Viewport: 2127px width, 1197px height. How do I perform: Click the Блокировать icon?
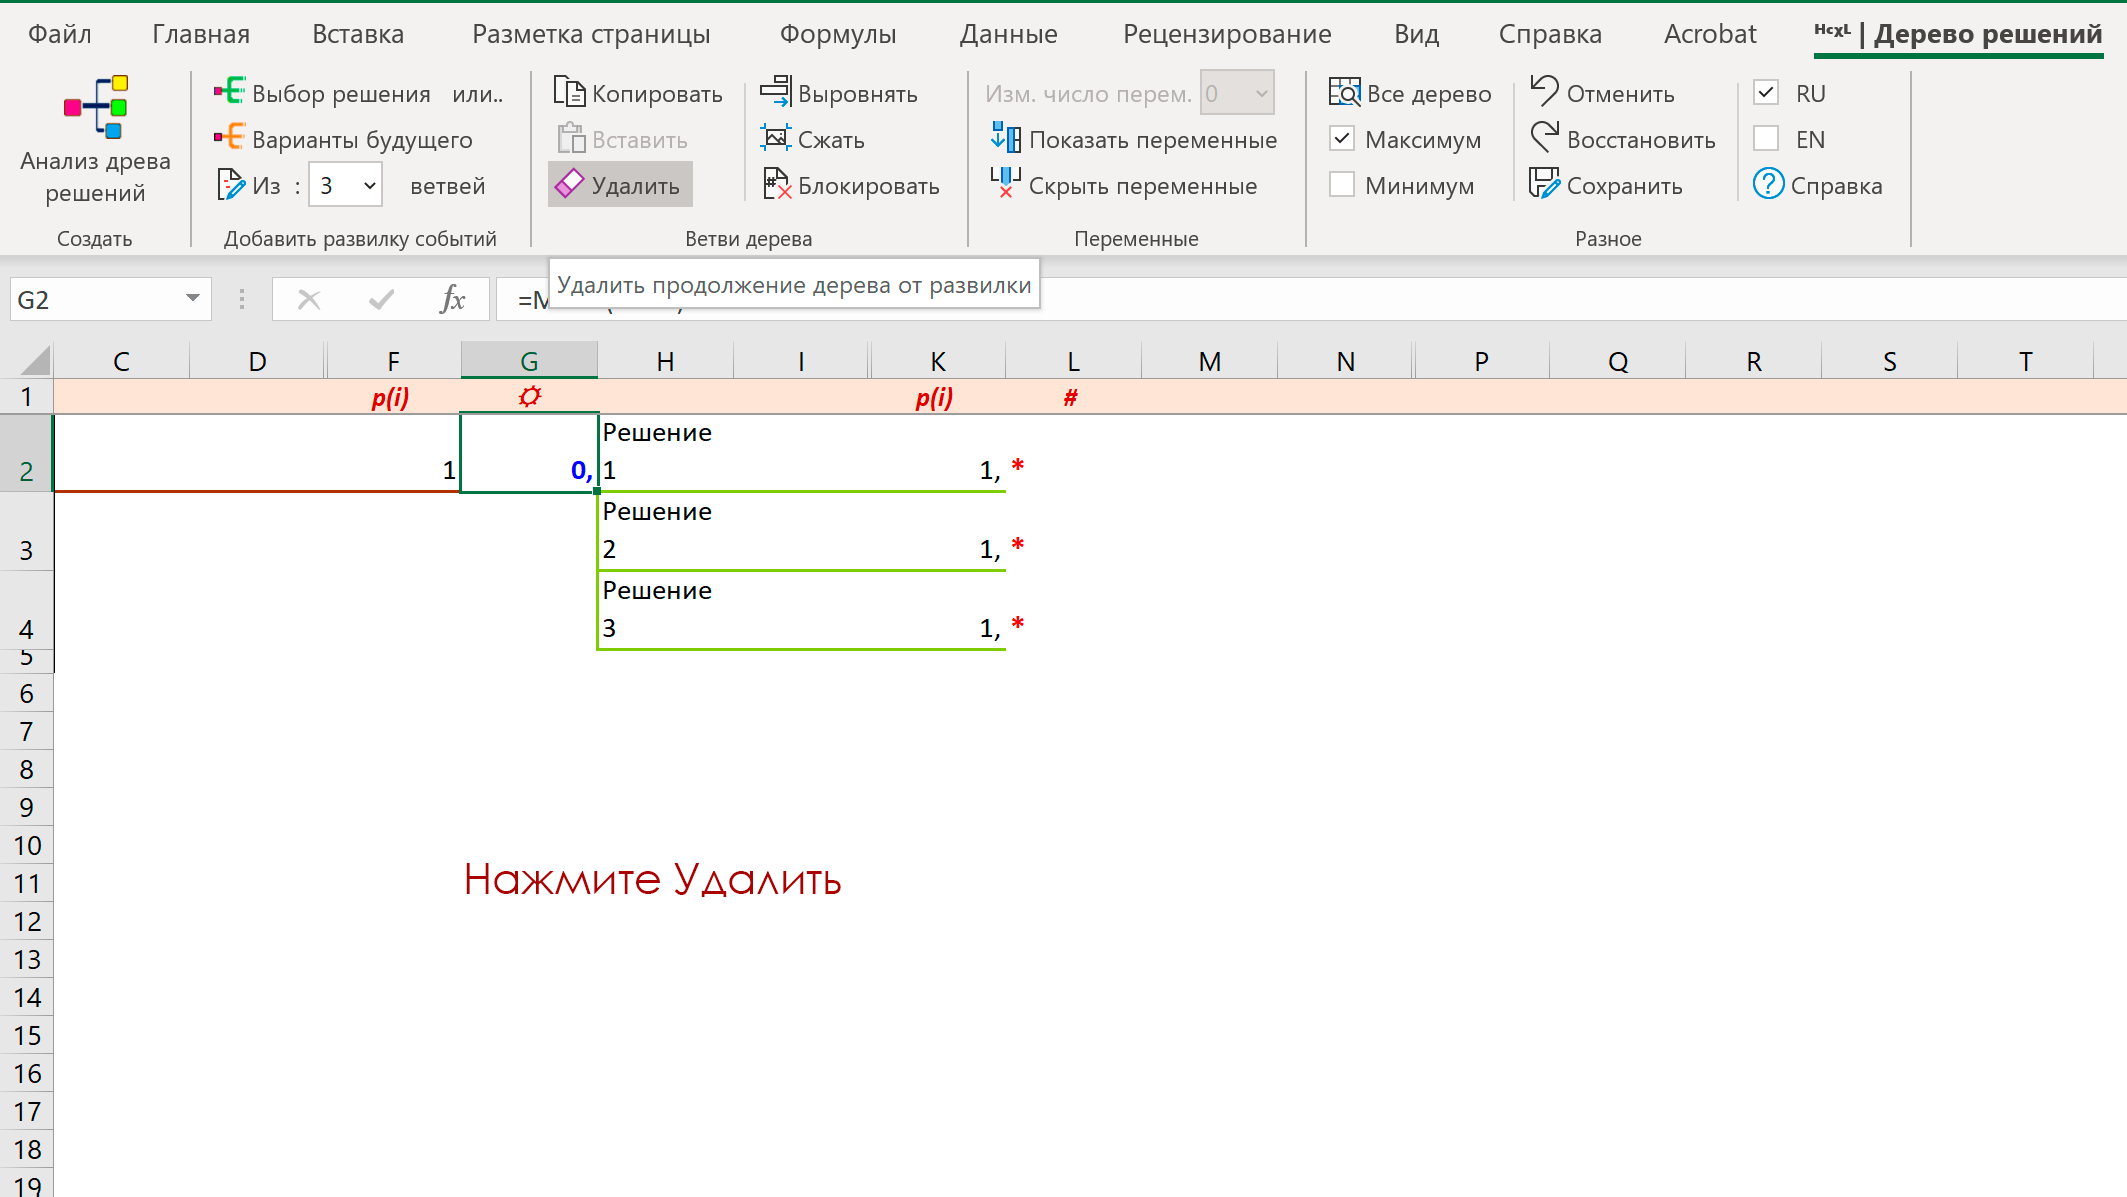777,184
